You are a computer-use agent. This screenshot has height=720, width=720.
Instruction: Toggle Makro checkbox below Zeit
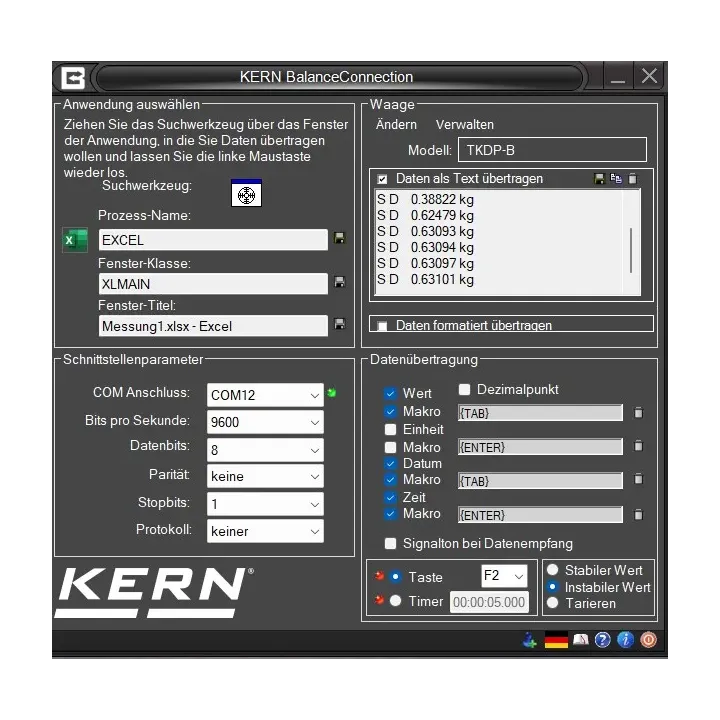(390, 514)
